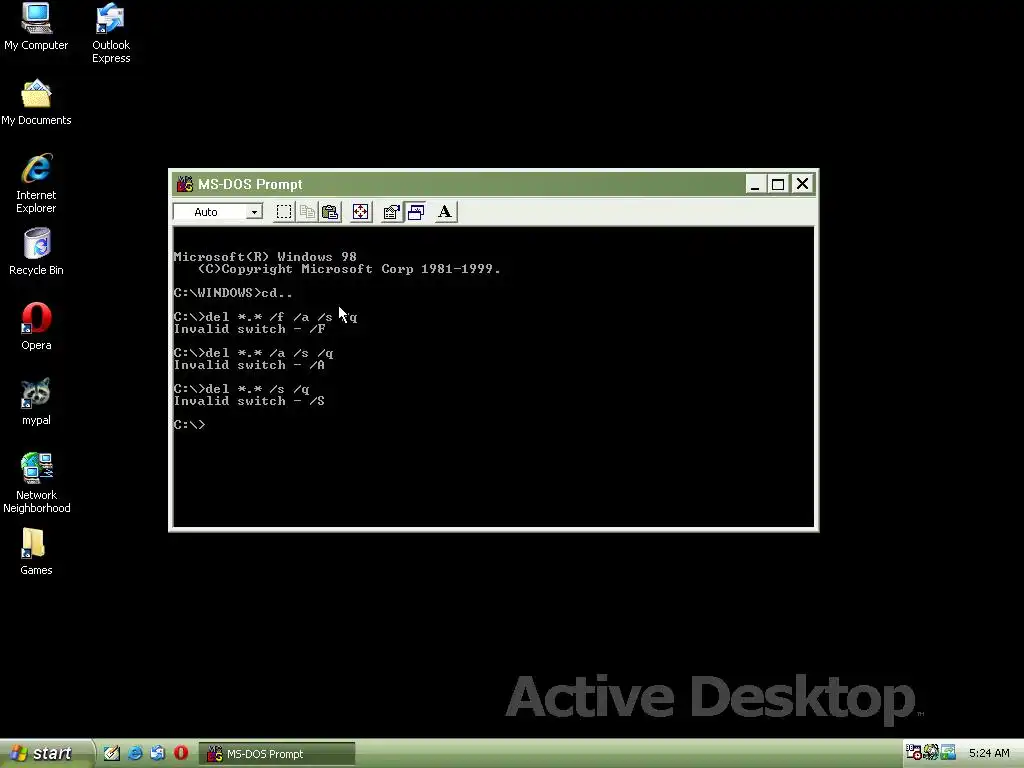
Task: Open the start menu
Action: point(46,754)
